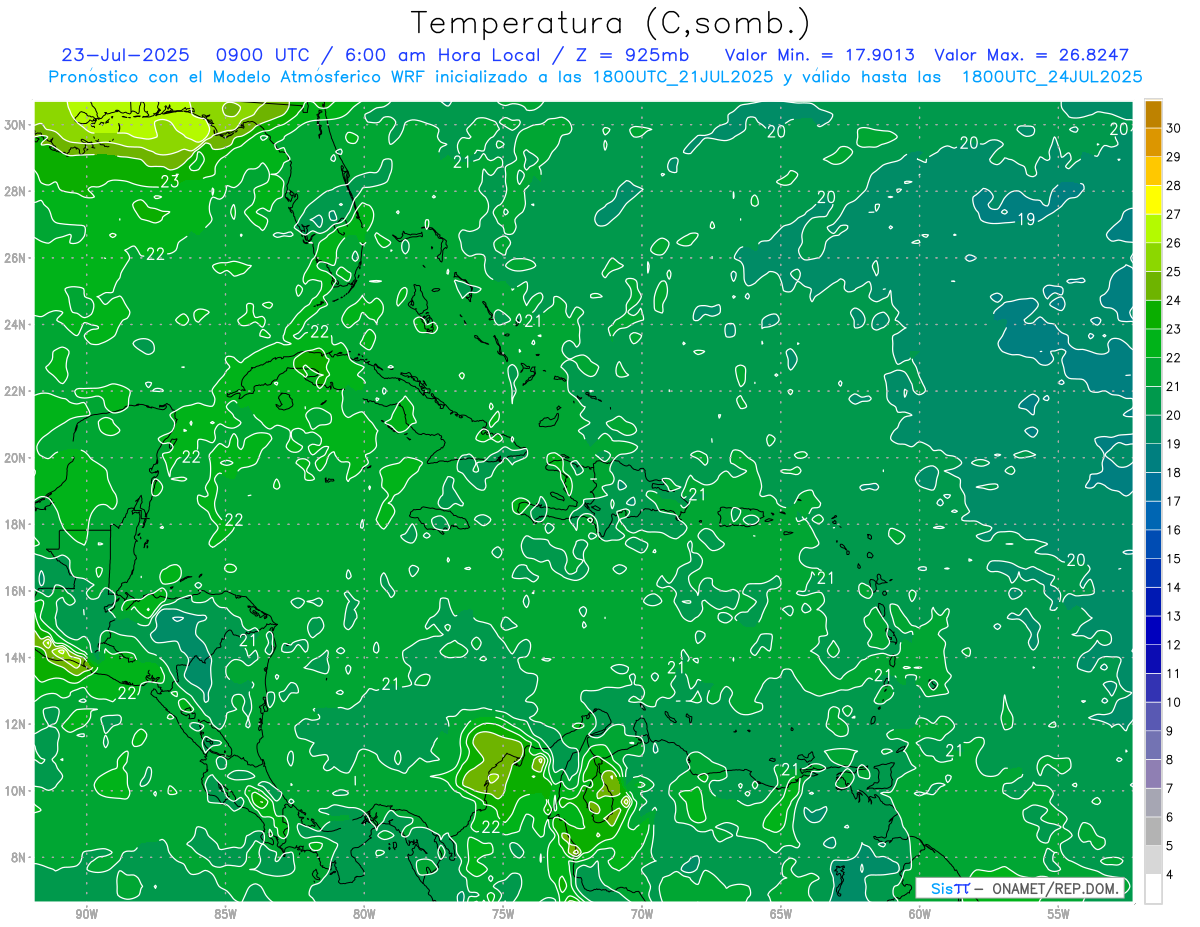Click the lavender legend swatch between 8 and 9
This screenshot has height=927, width=1200.
coord(1153,745)
